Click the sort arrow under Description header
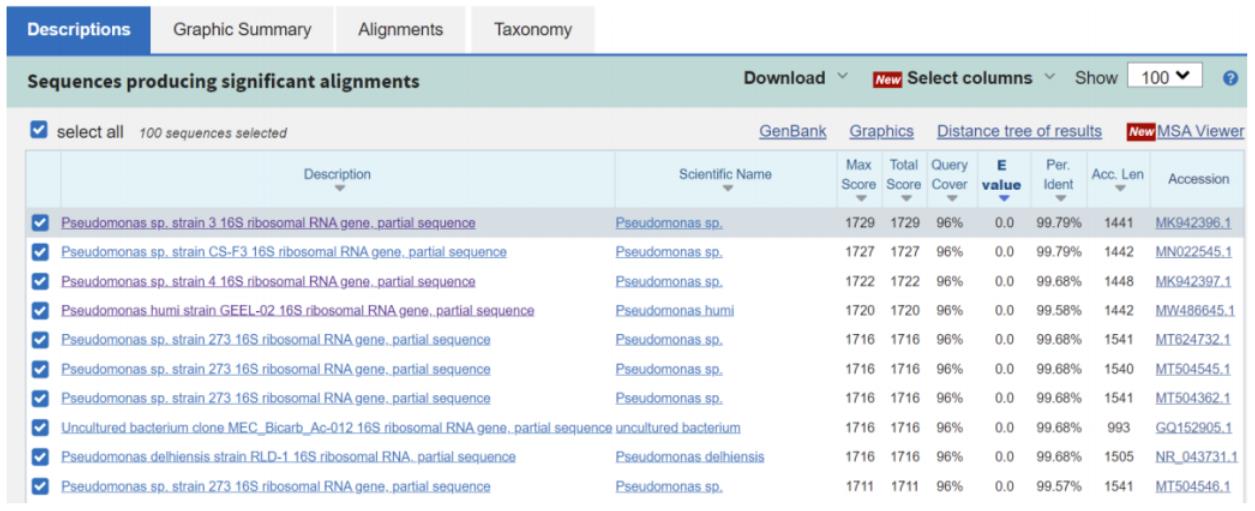This screenshot has height=511, width=1255. pos(340,188)
